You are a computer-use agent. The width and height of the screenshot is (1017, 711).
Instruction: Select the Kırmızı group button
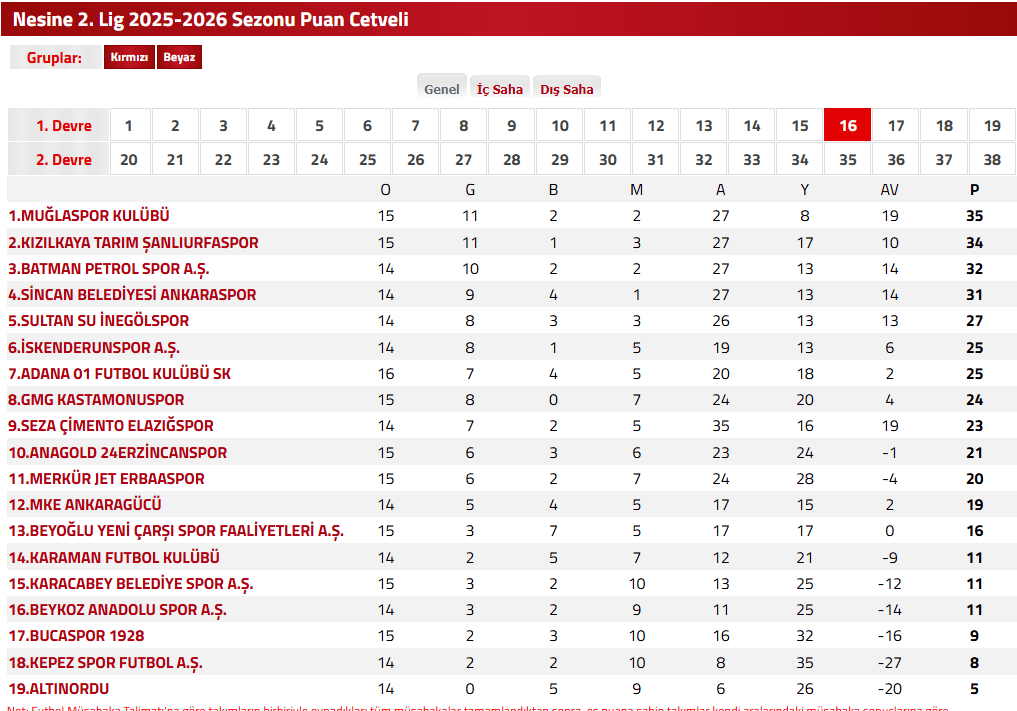(129, 58)
